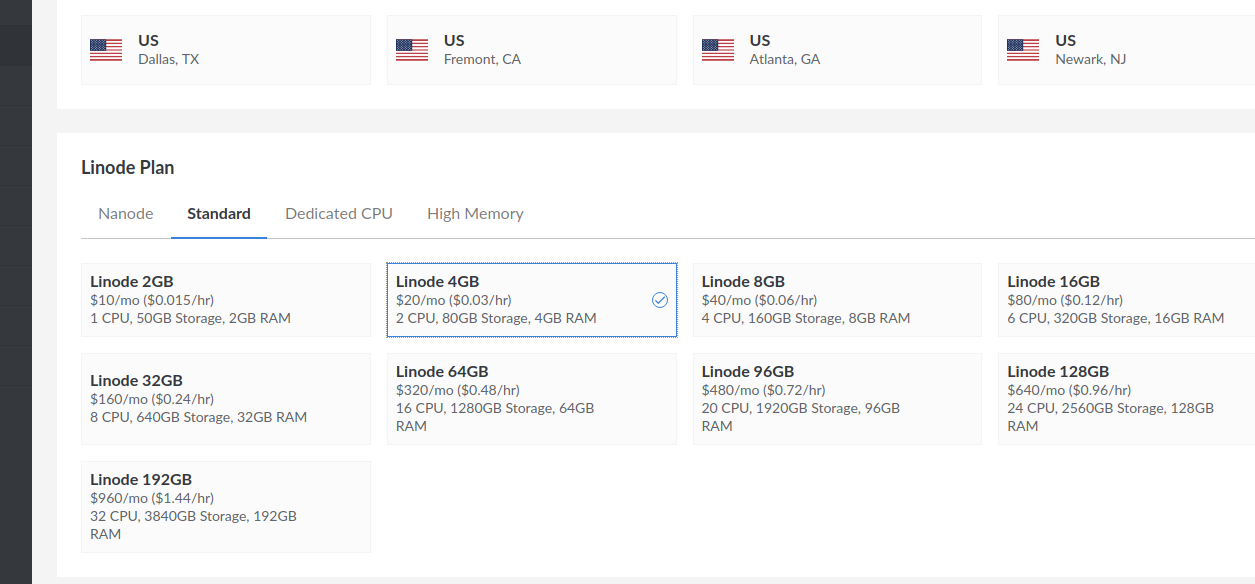Click "4 CPU, 160GB Storage, 8GB RAM" specs
Screen dimensions: 1255x584
[806, 318]
